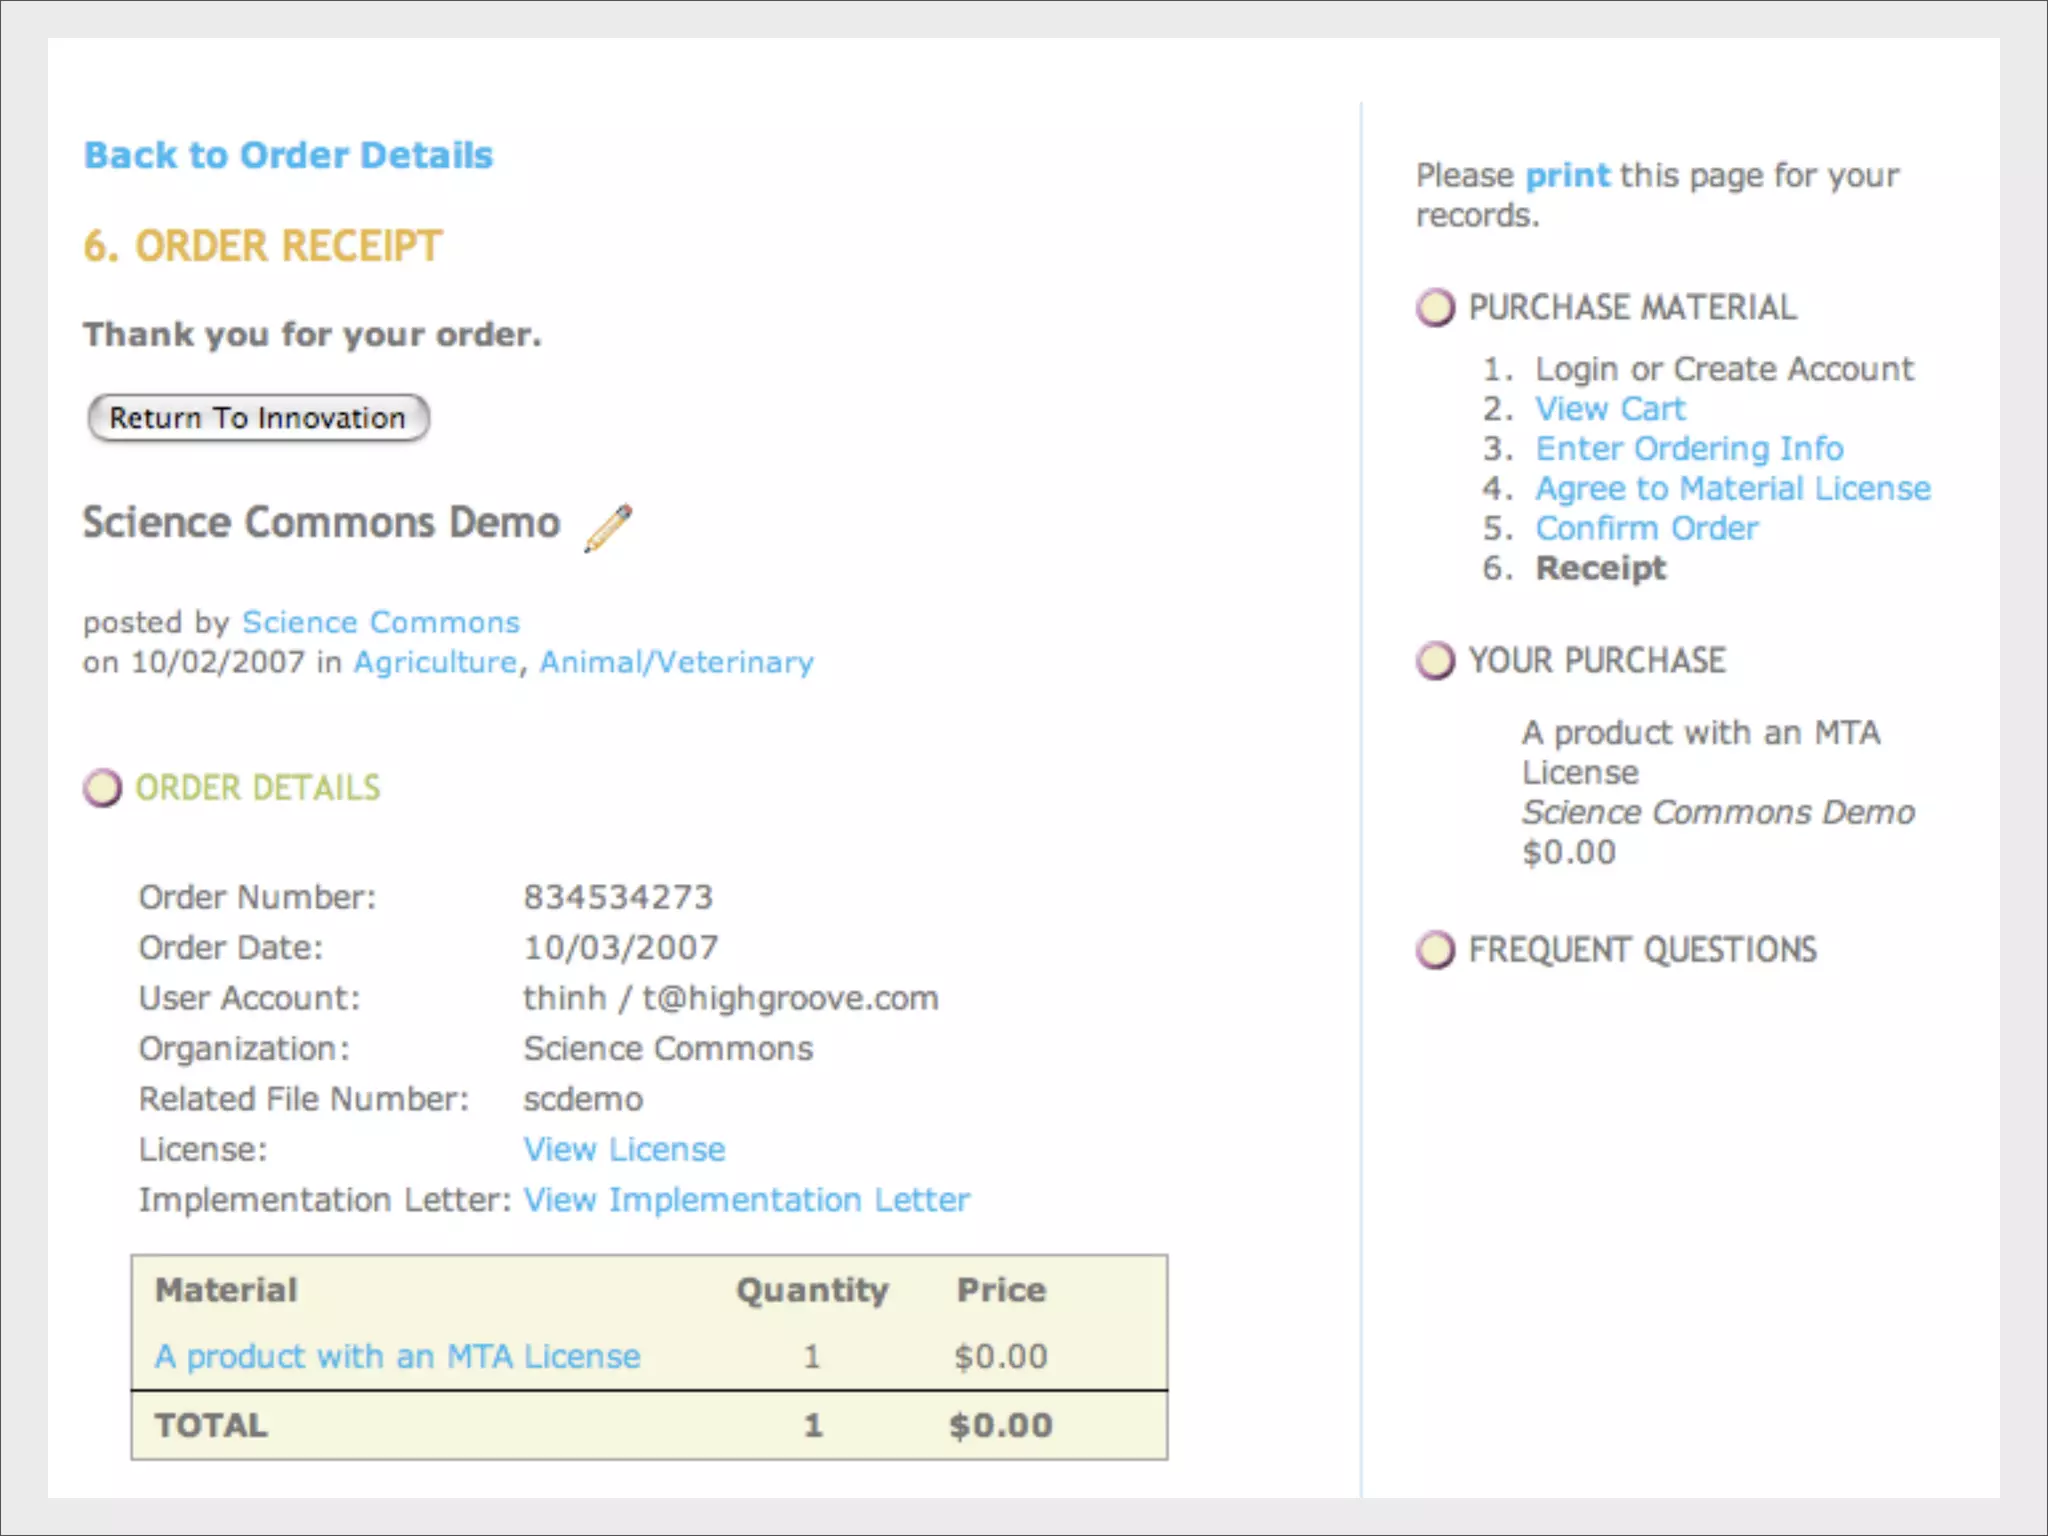
Task: Open step 2 View Cart
Action: click(1610, 408)
